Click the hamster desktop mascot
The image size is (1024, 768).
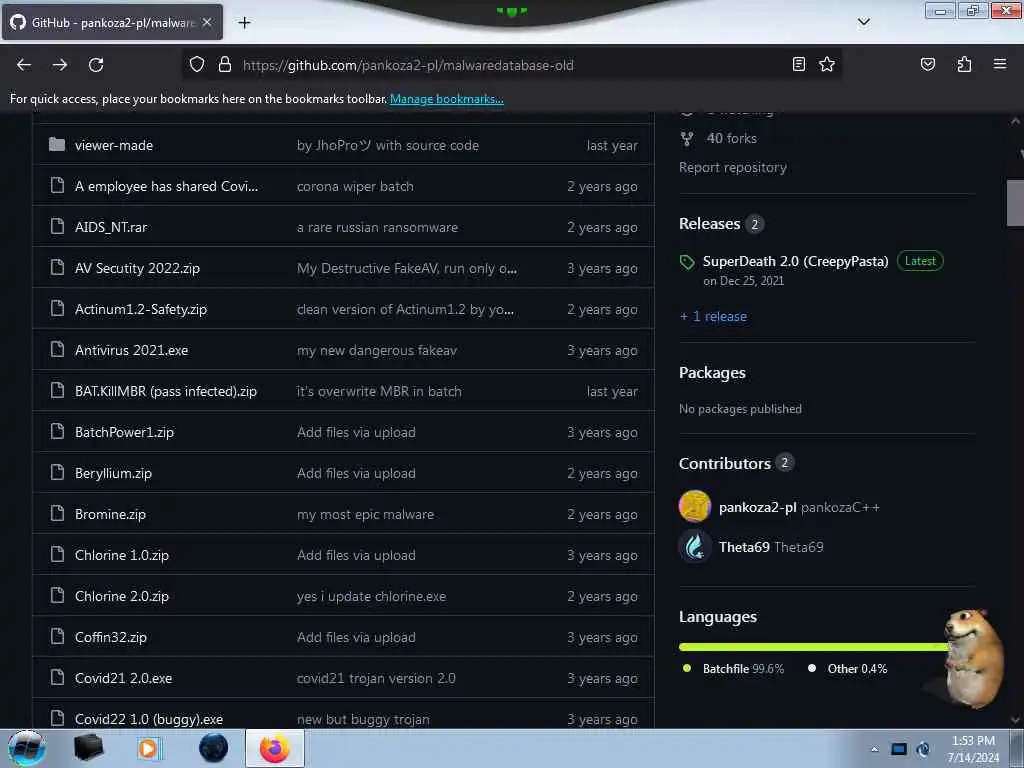point(972,658)
